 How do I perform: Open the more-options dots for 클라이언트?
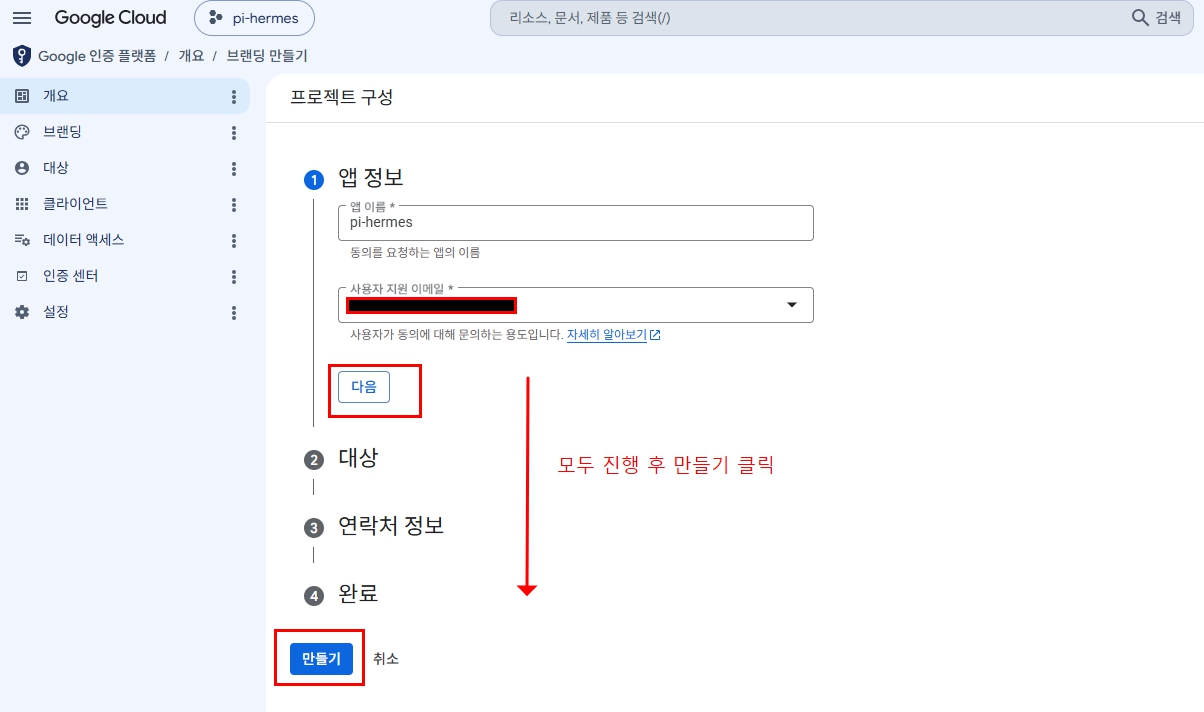tap(234, 204)
